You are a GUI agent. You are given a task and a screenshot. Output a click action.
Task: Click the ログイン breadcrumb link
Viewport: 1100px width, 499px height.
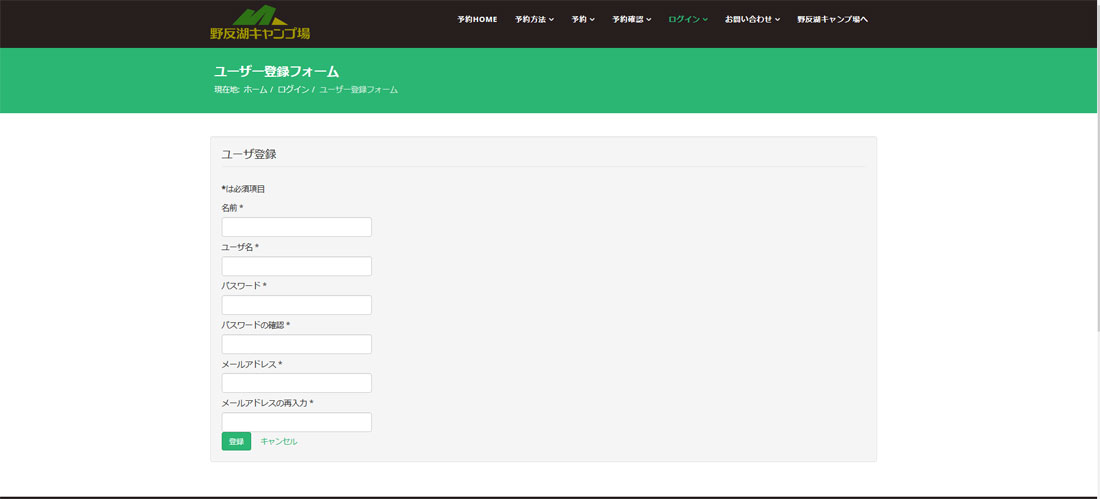pyautogui.click(x=293, y=90)
